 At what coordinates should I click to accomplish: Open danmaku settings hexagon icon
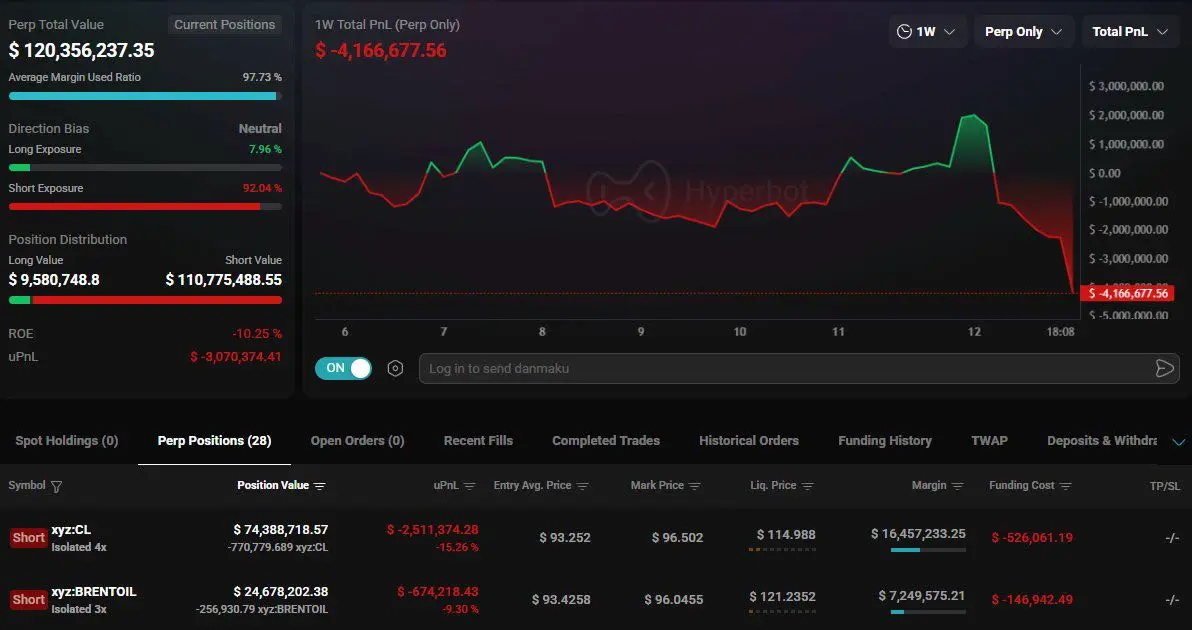395,369
